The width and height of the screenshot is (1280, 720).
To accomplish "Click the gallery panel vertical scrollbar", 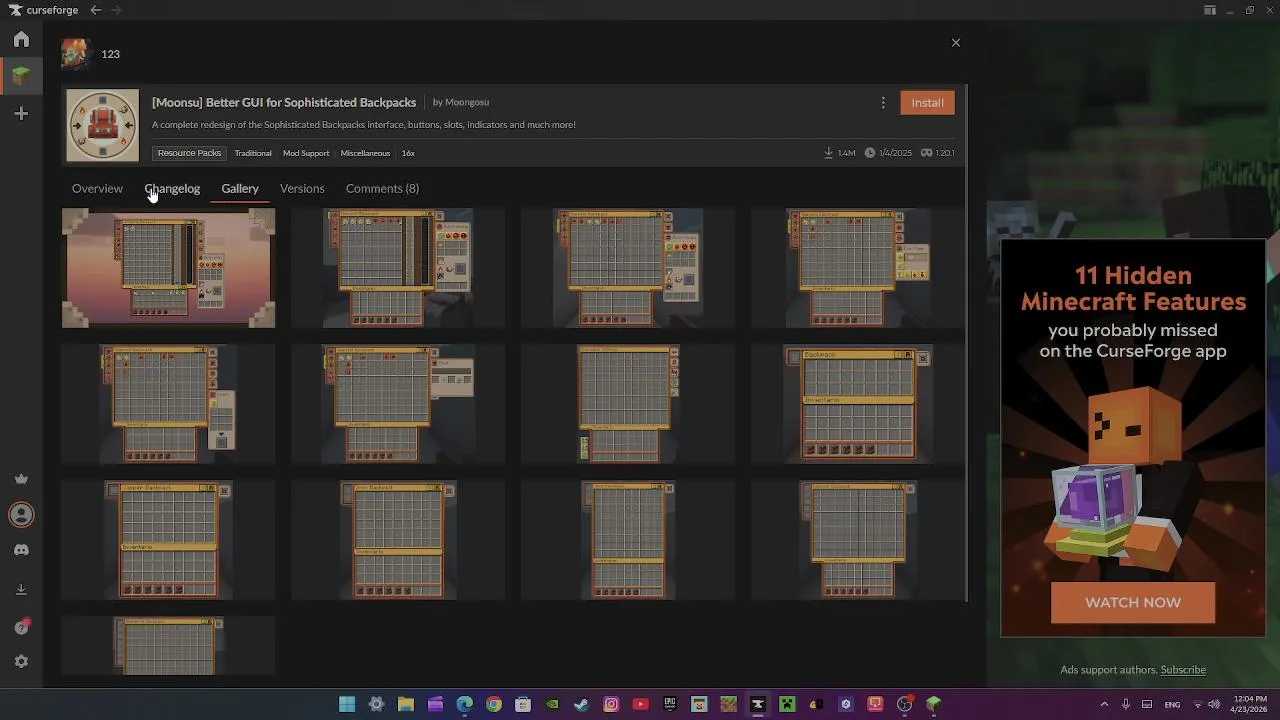I will [966, 343].
